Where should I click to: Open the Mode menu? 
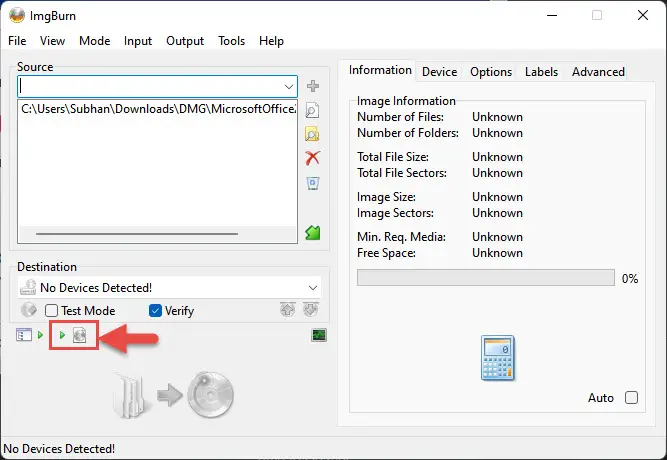[x=94, y=41]
